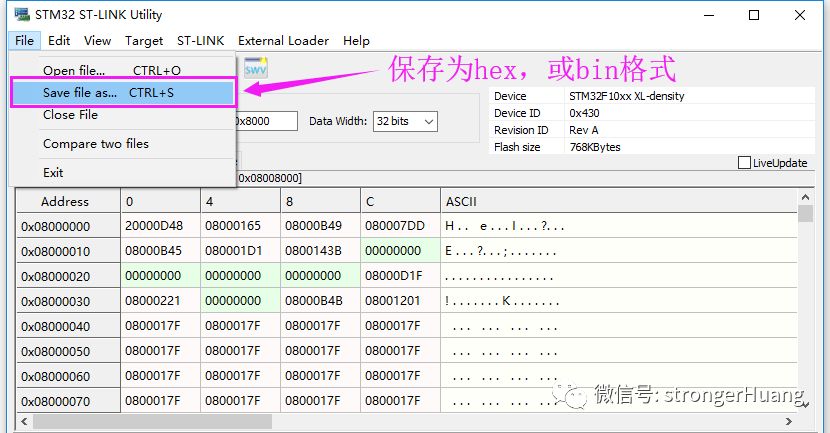Click the size input field showing 0x8000
The height and width of the screenshot is (433, 830).
click(x=266, y=121)
